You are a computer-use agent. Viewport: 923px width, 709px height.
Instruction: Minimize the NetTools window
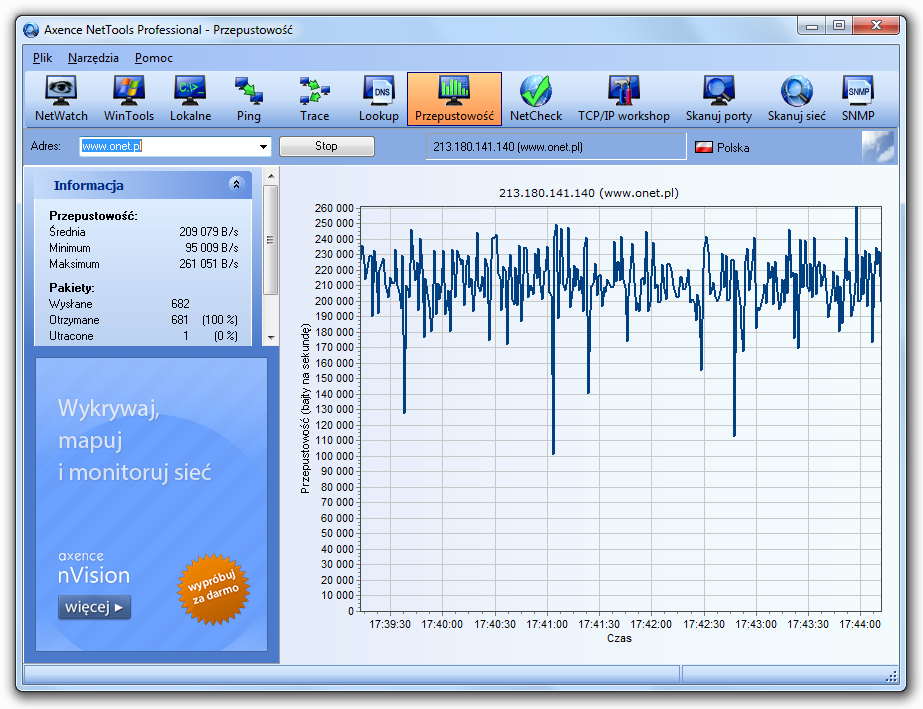coord(812,26)
